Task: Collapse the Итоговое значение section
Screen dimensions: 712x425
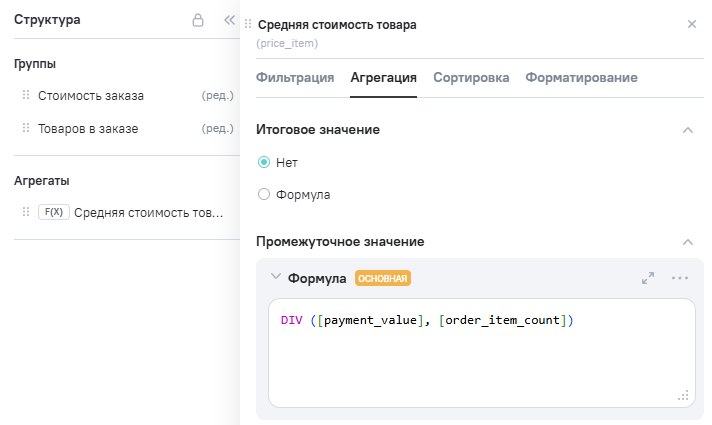Action: click(687, 130)
